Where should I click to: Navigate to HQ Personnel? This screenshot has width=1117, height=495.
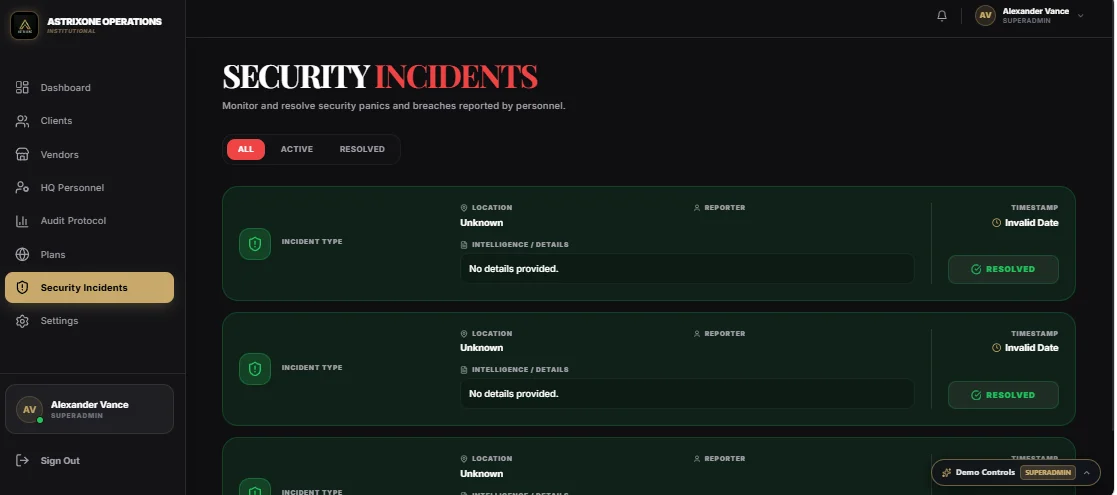[89, 187]
